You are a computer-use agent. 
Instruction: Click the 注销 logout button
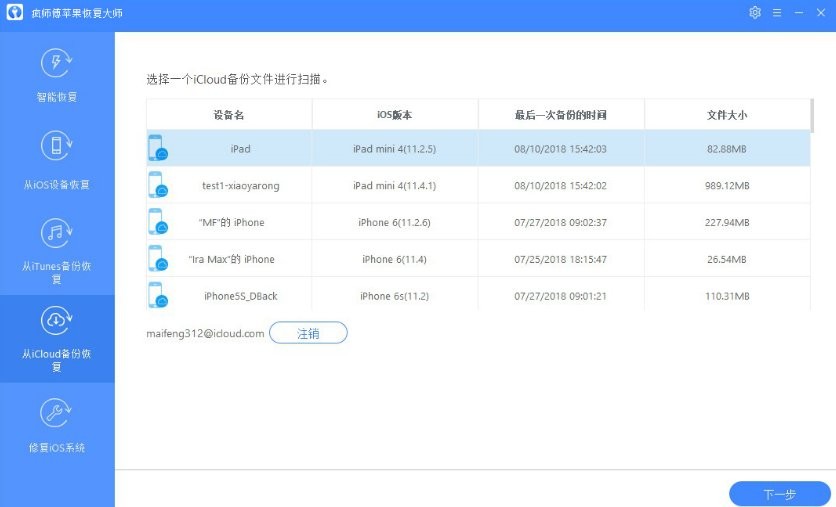pos(308,333)
